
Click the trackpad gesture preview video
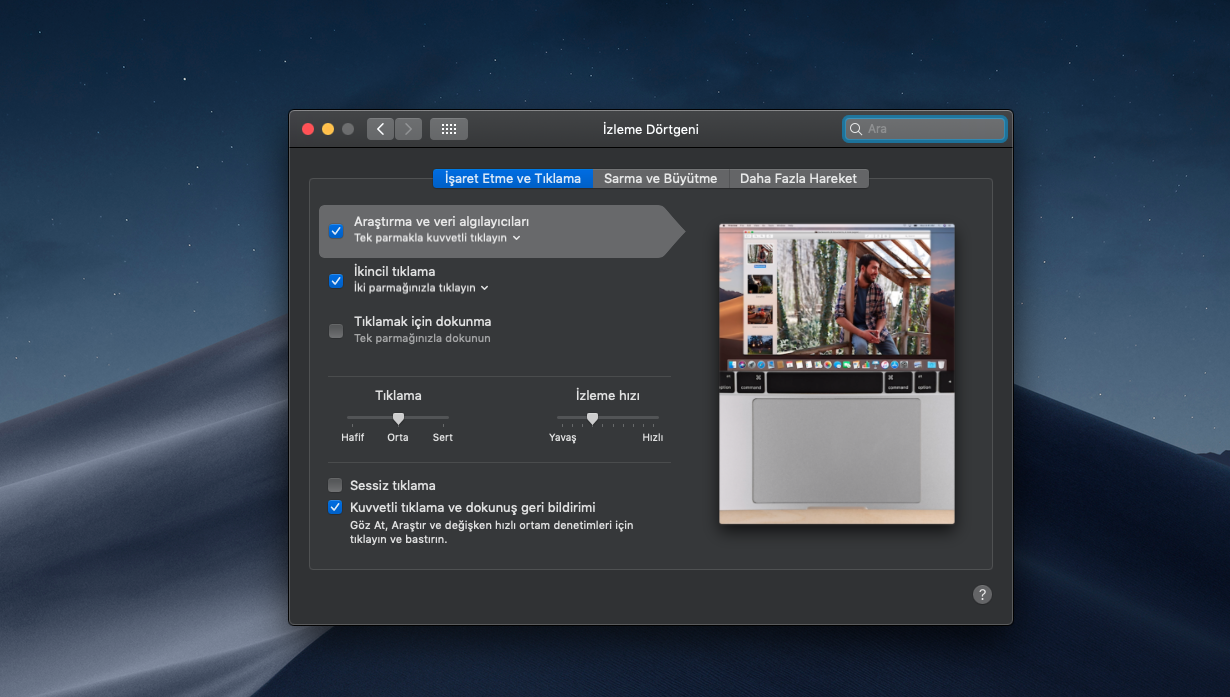click(837, 374)
